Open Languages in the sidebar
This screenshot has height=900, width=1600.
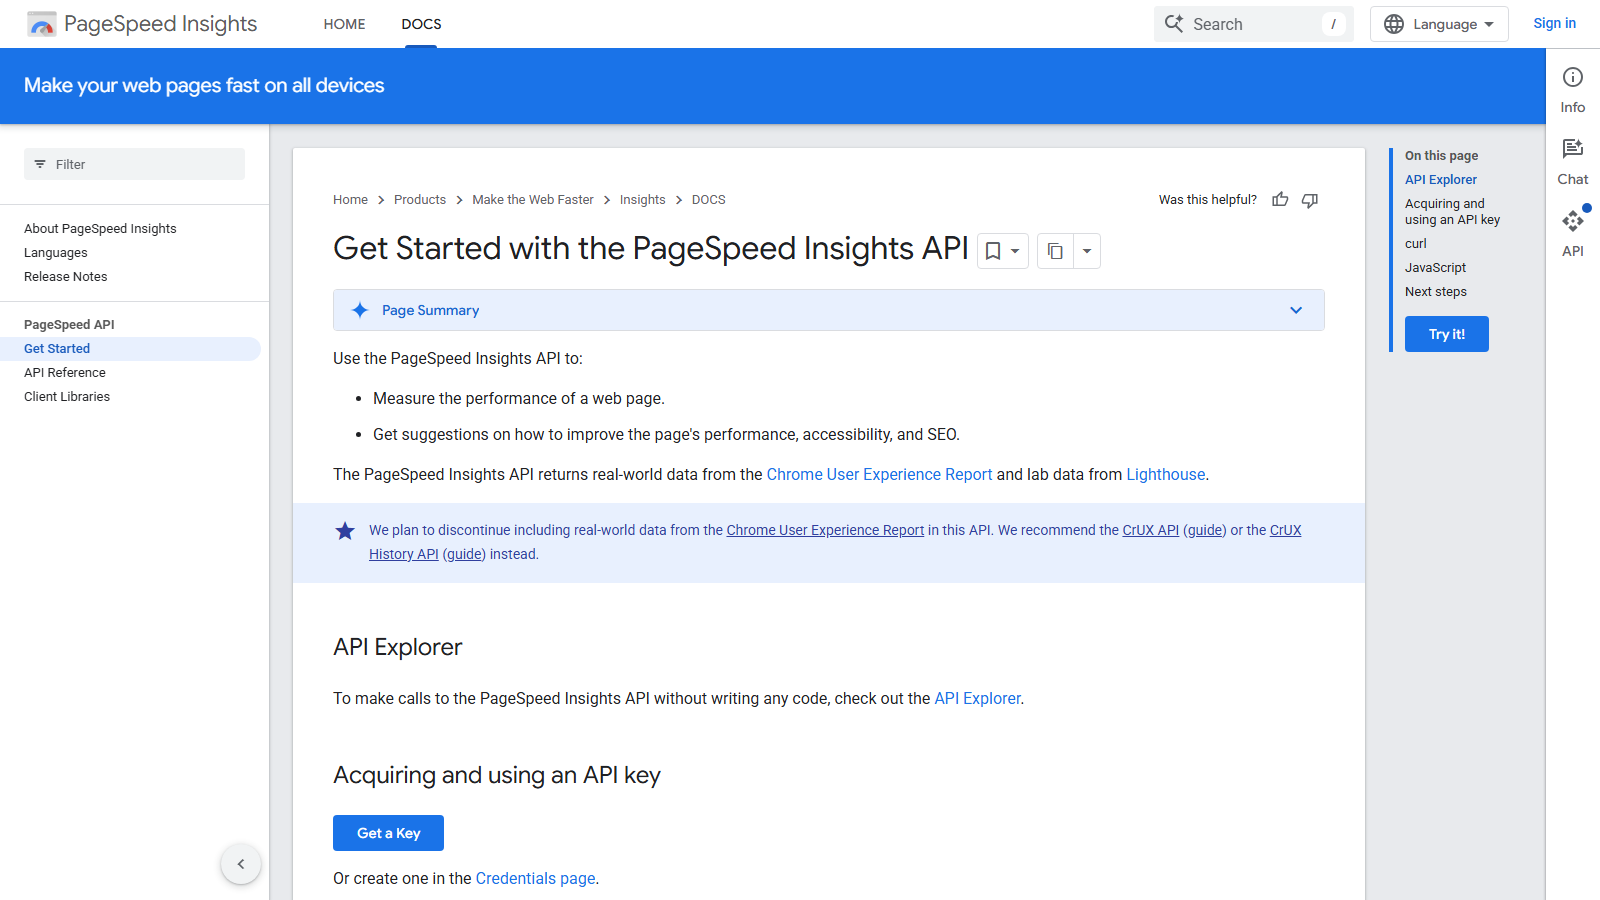click(x=56, y=253)
